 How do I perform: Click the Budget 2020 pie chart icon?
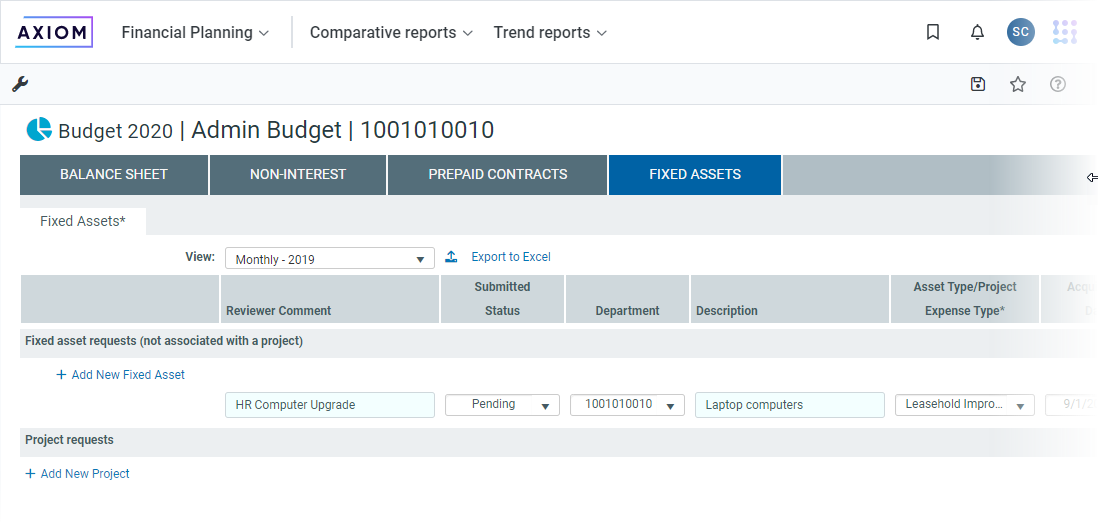(39, 130)
